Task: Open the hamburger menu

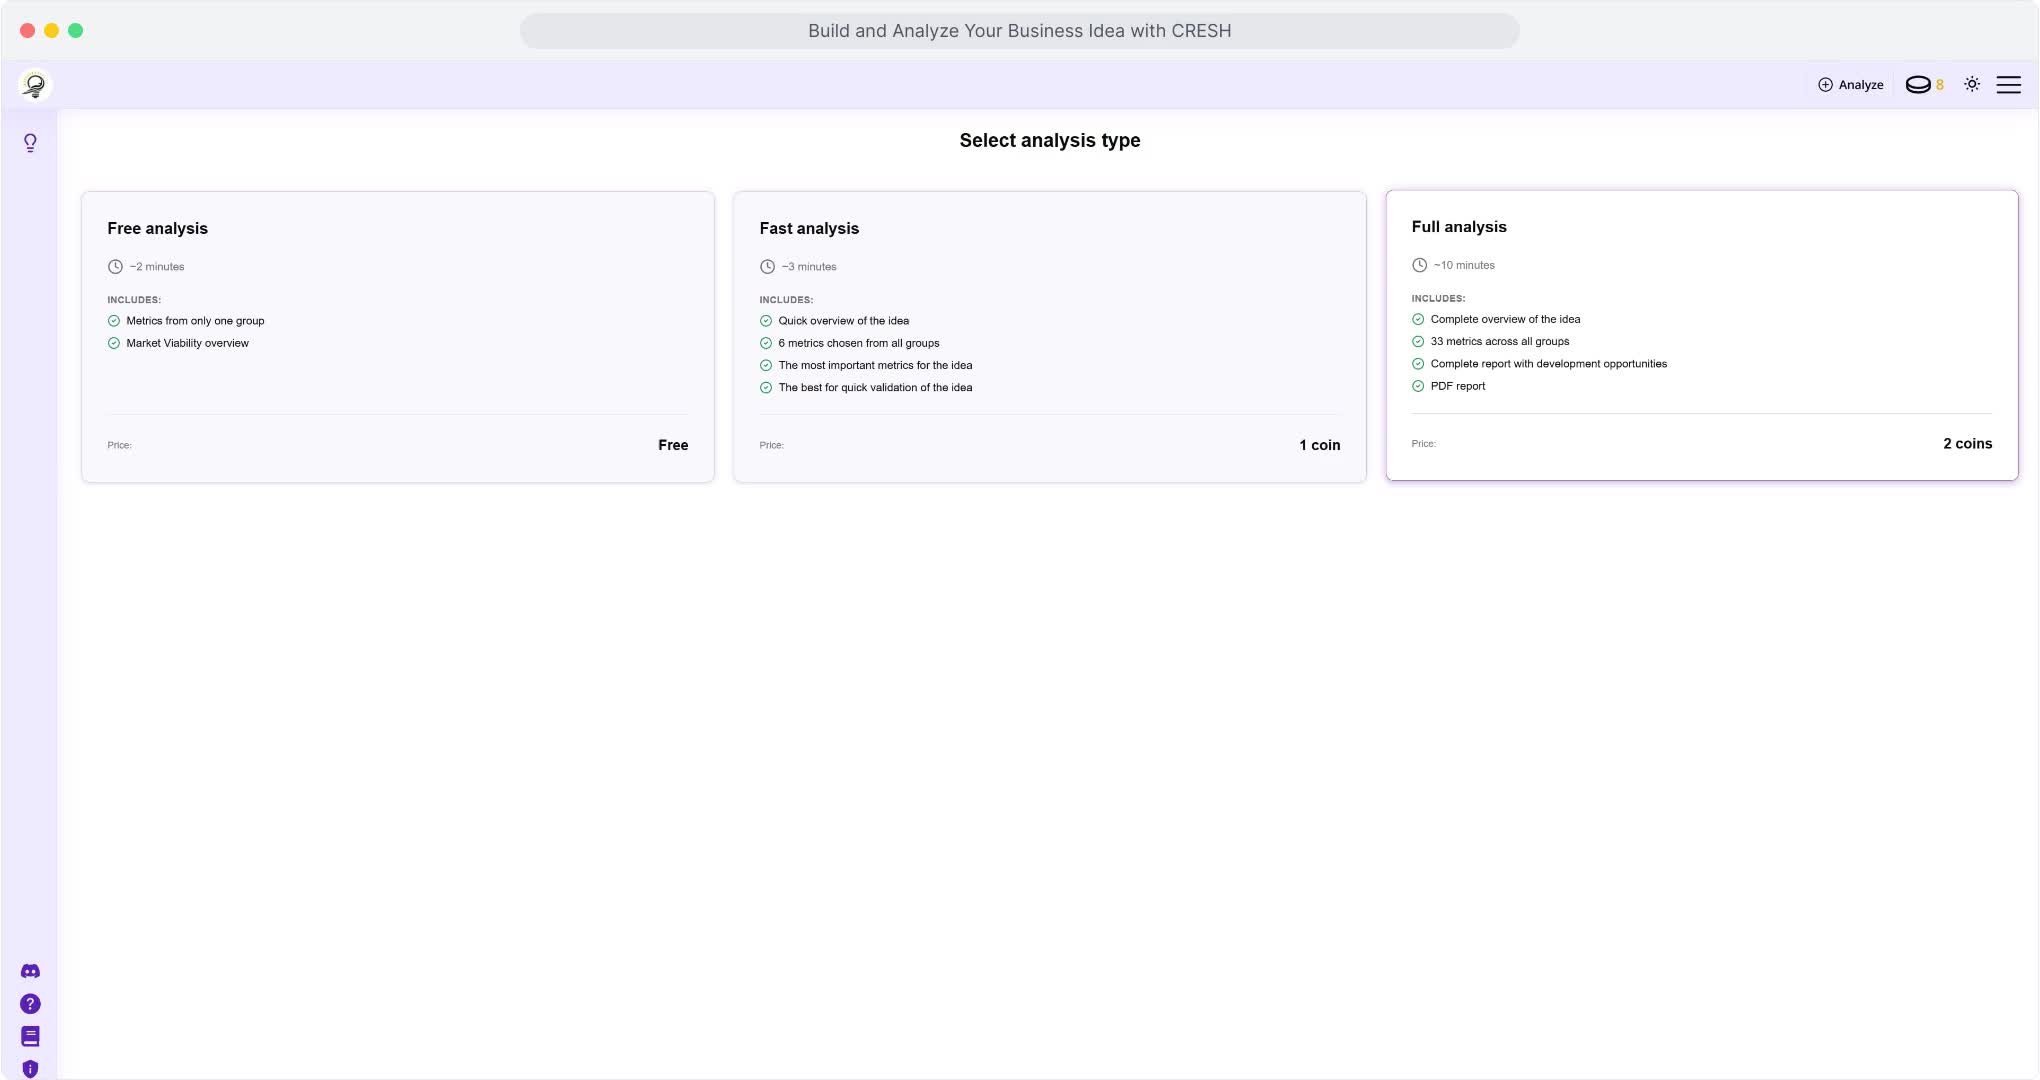Action: coord(2008,85)
